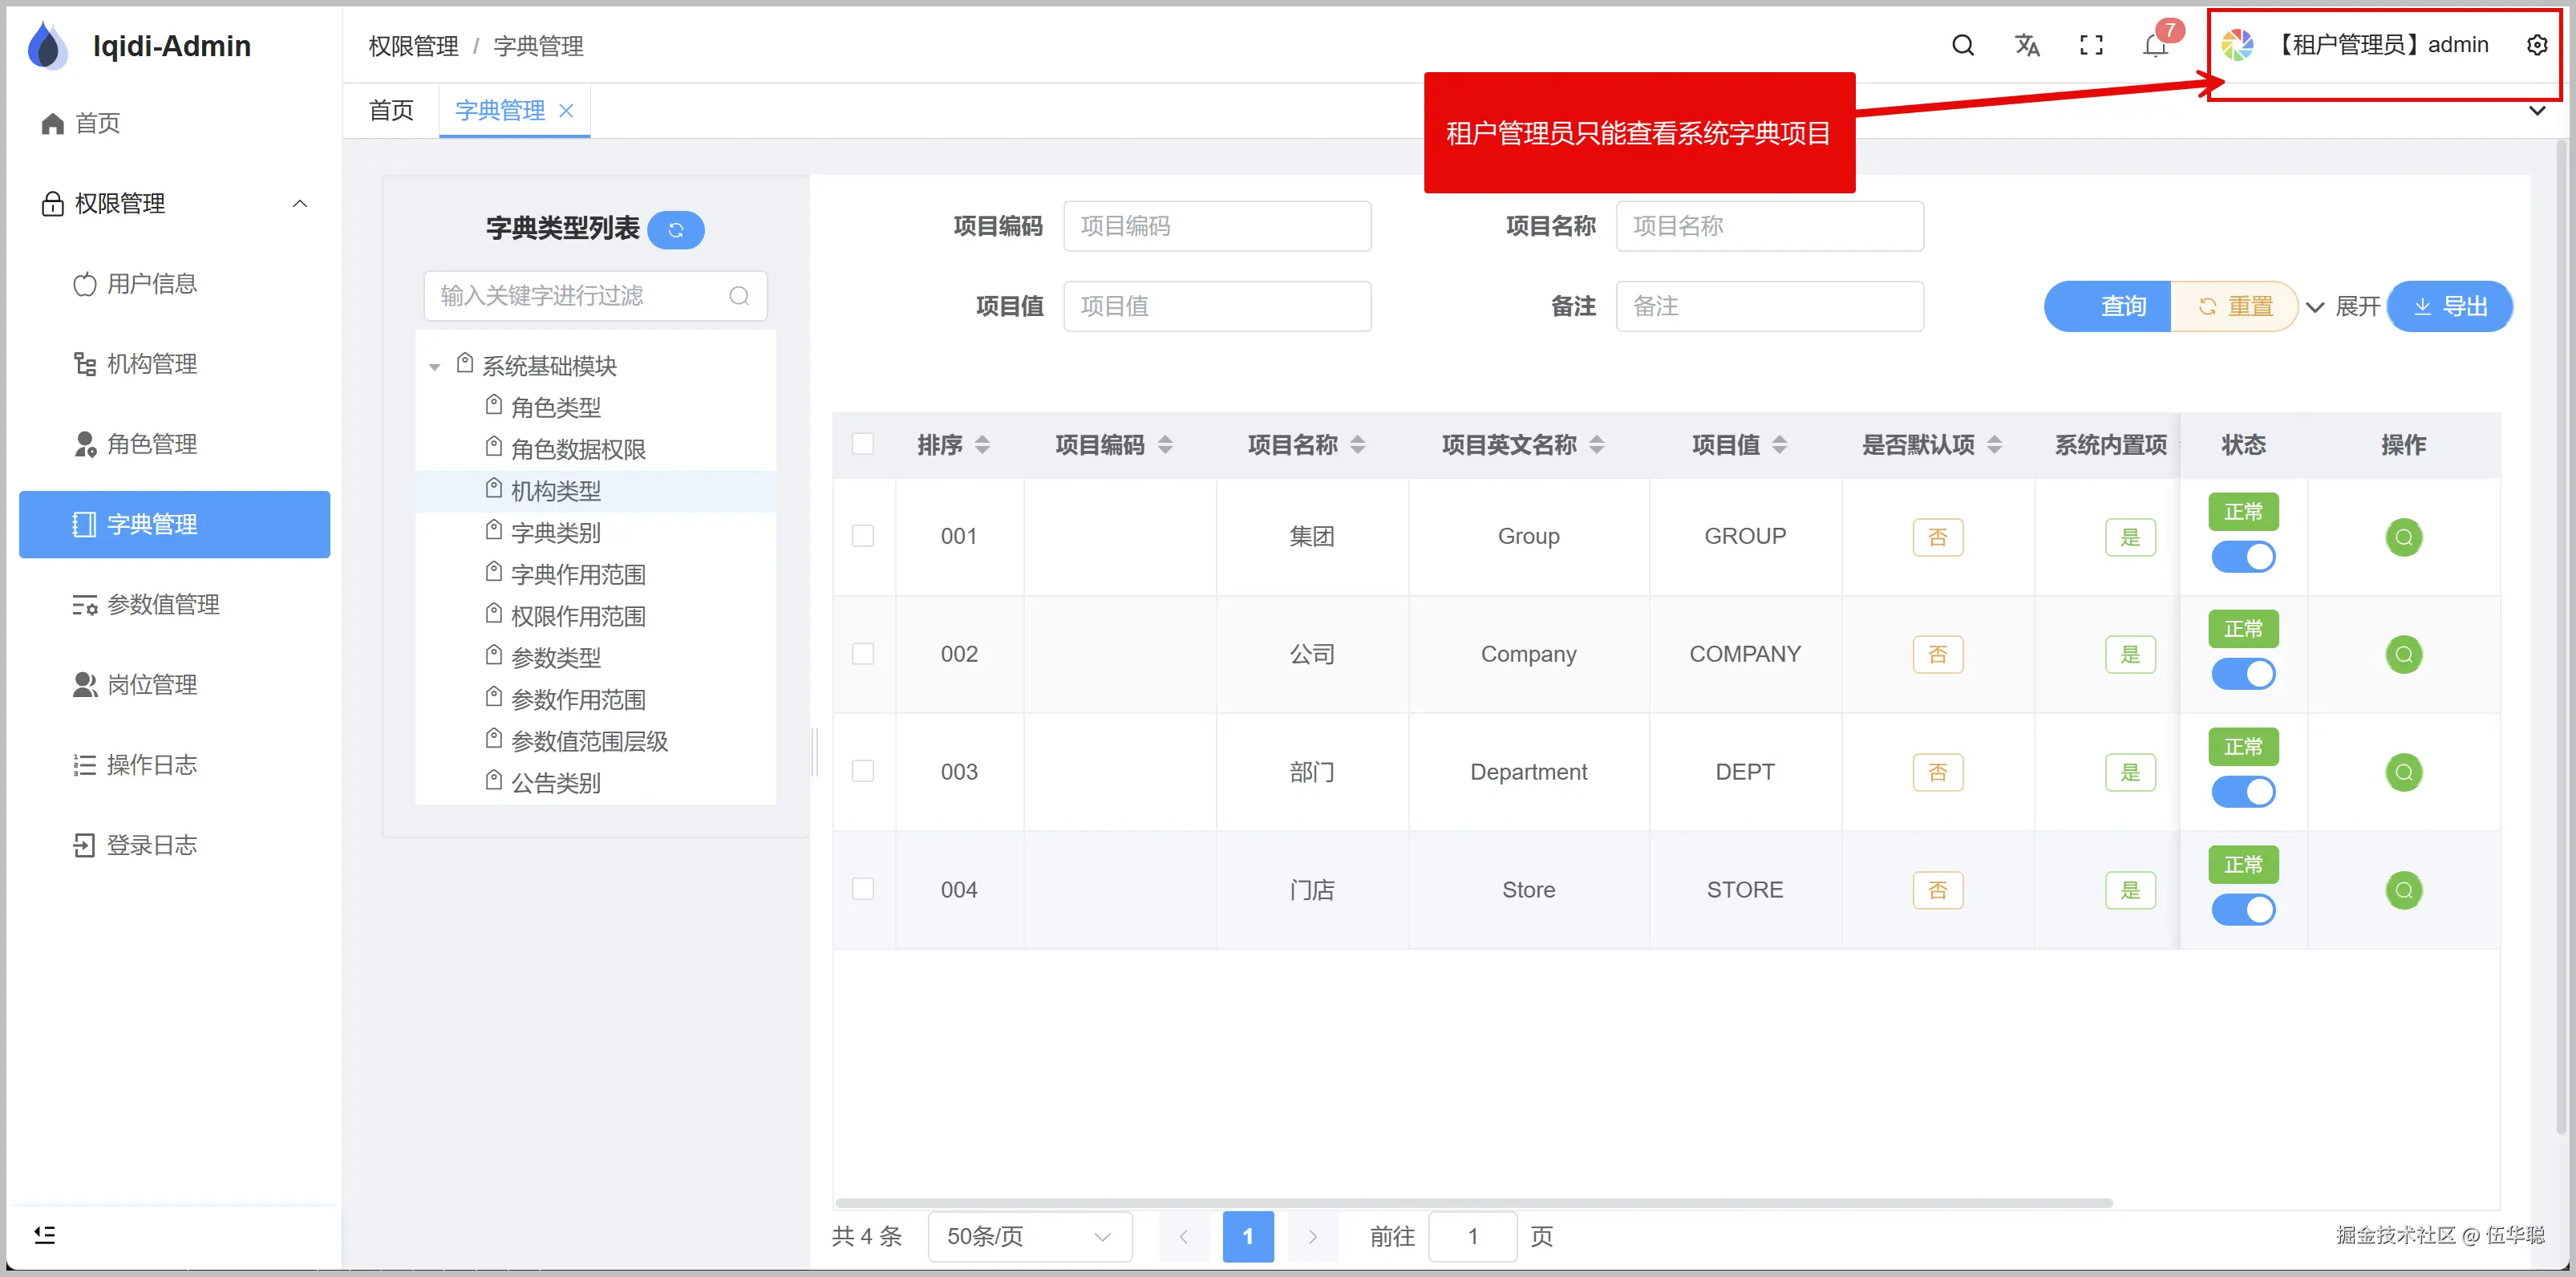Screen dimensions: 2576x1277
Task: Open the notification bell with badge 7
Action: (2155, 46)
